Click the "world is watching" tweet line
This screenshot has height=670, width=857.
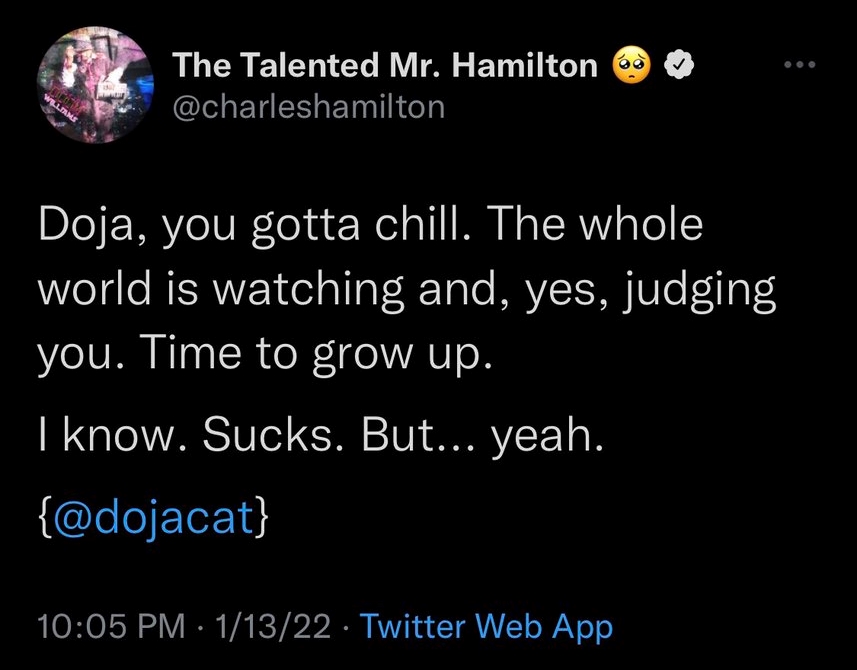point(406,291)
